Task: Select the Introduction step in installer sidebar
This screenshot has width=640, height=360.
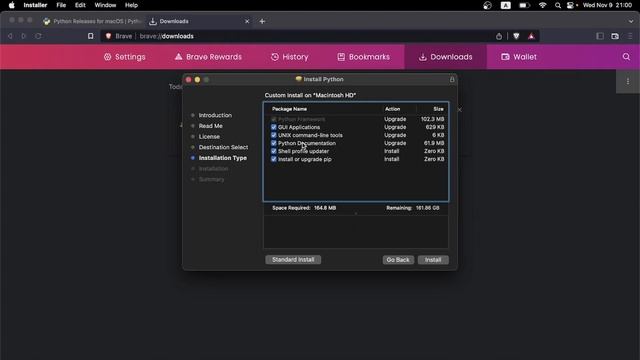Action: 215,116
